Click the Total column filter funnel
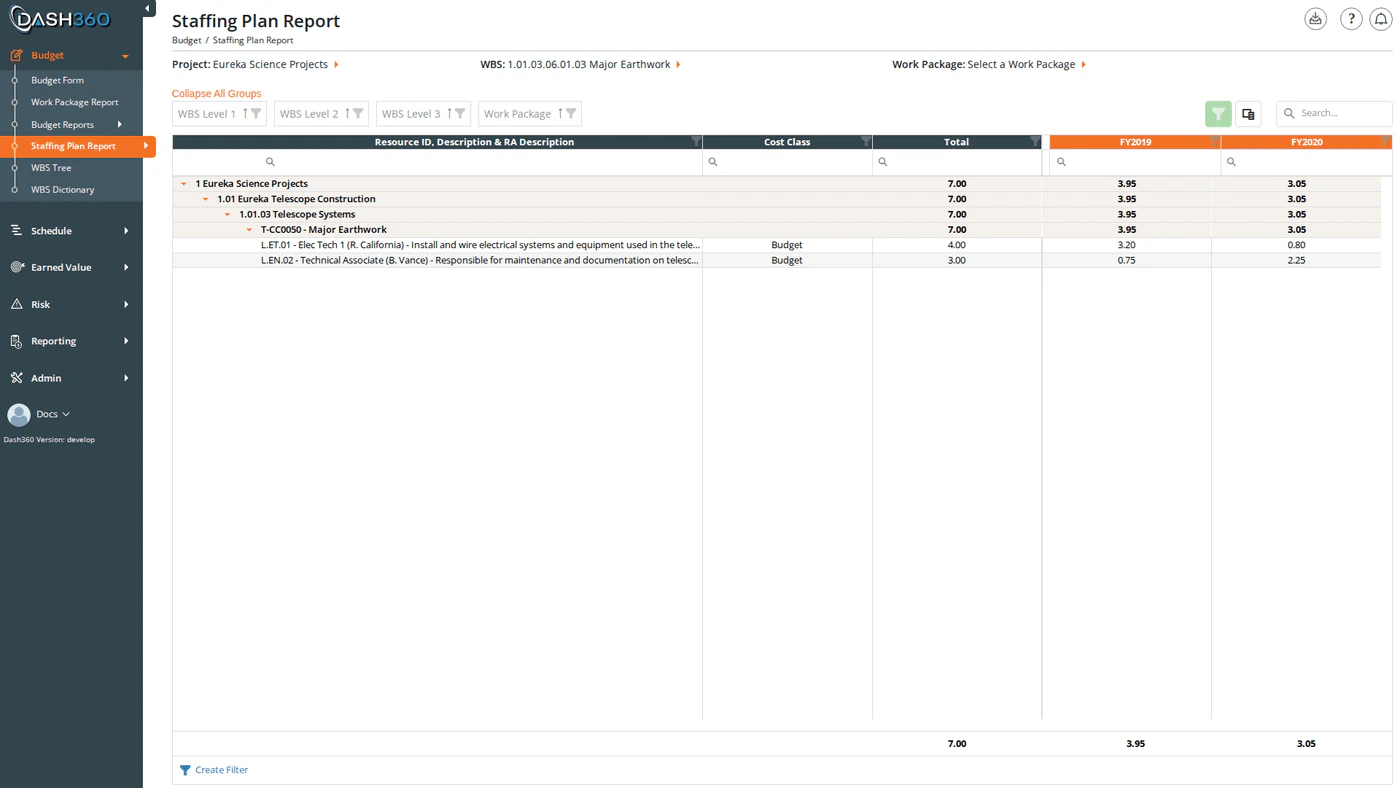This screenshot has width=1400, height=788. (1036, 141)
